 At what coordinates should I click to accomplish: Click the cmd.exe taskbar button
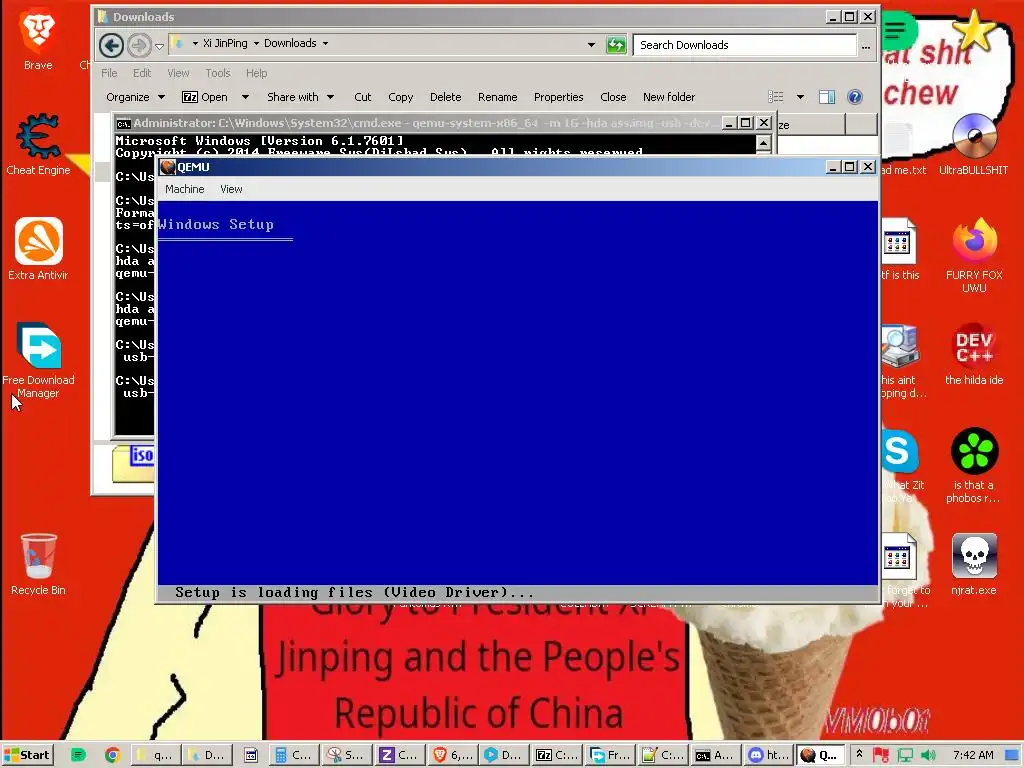[716, 755]
